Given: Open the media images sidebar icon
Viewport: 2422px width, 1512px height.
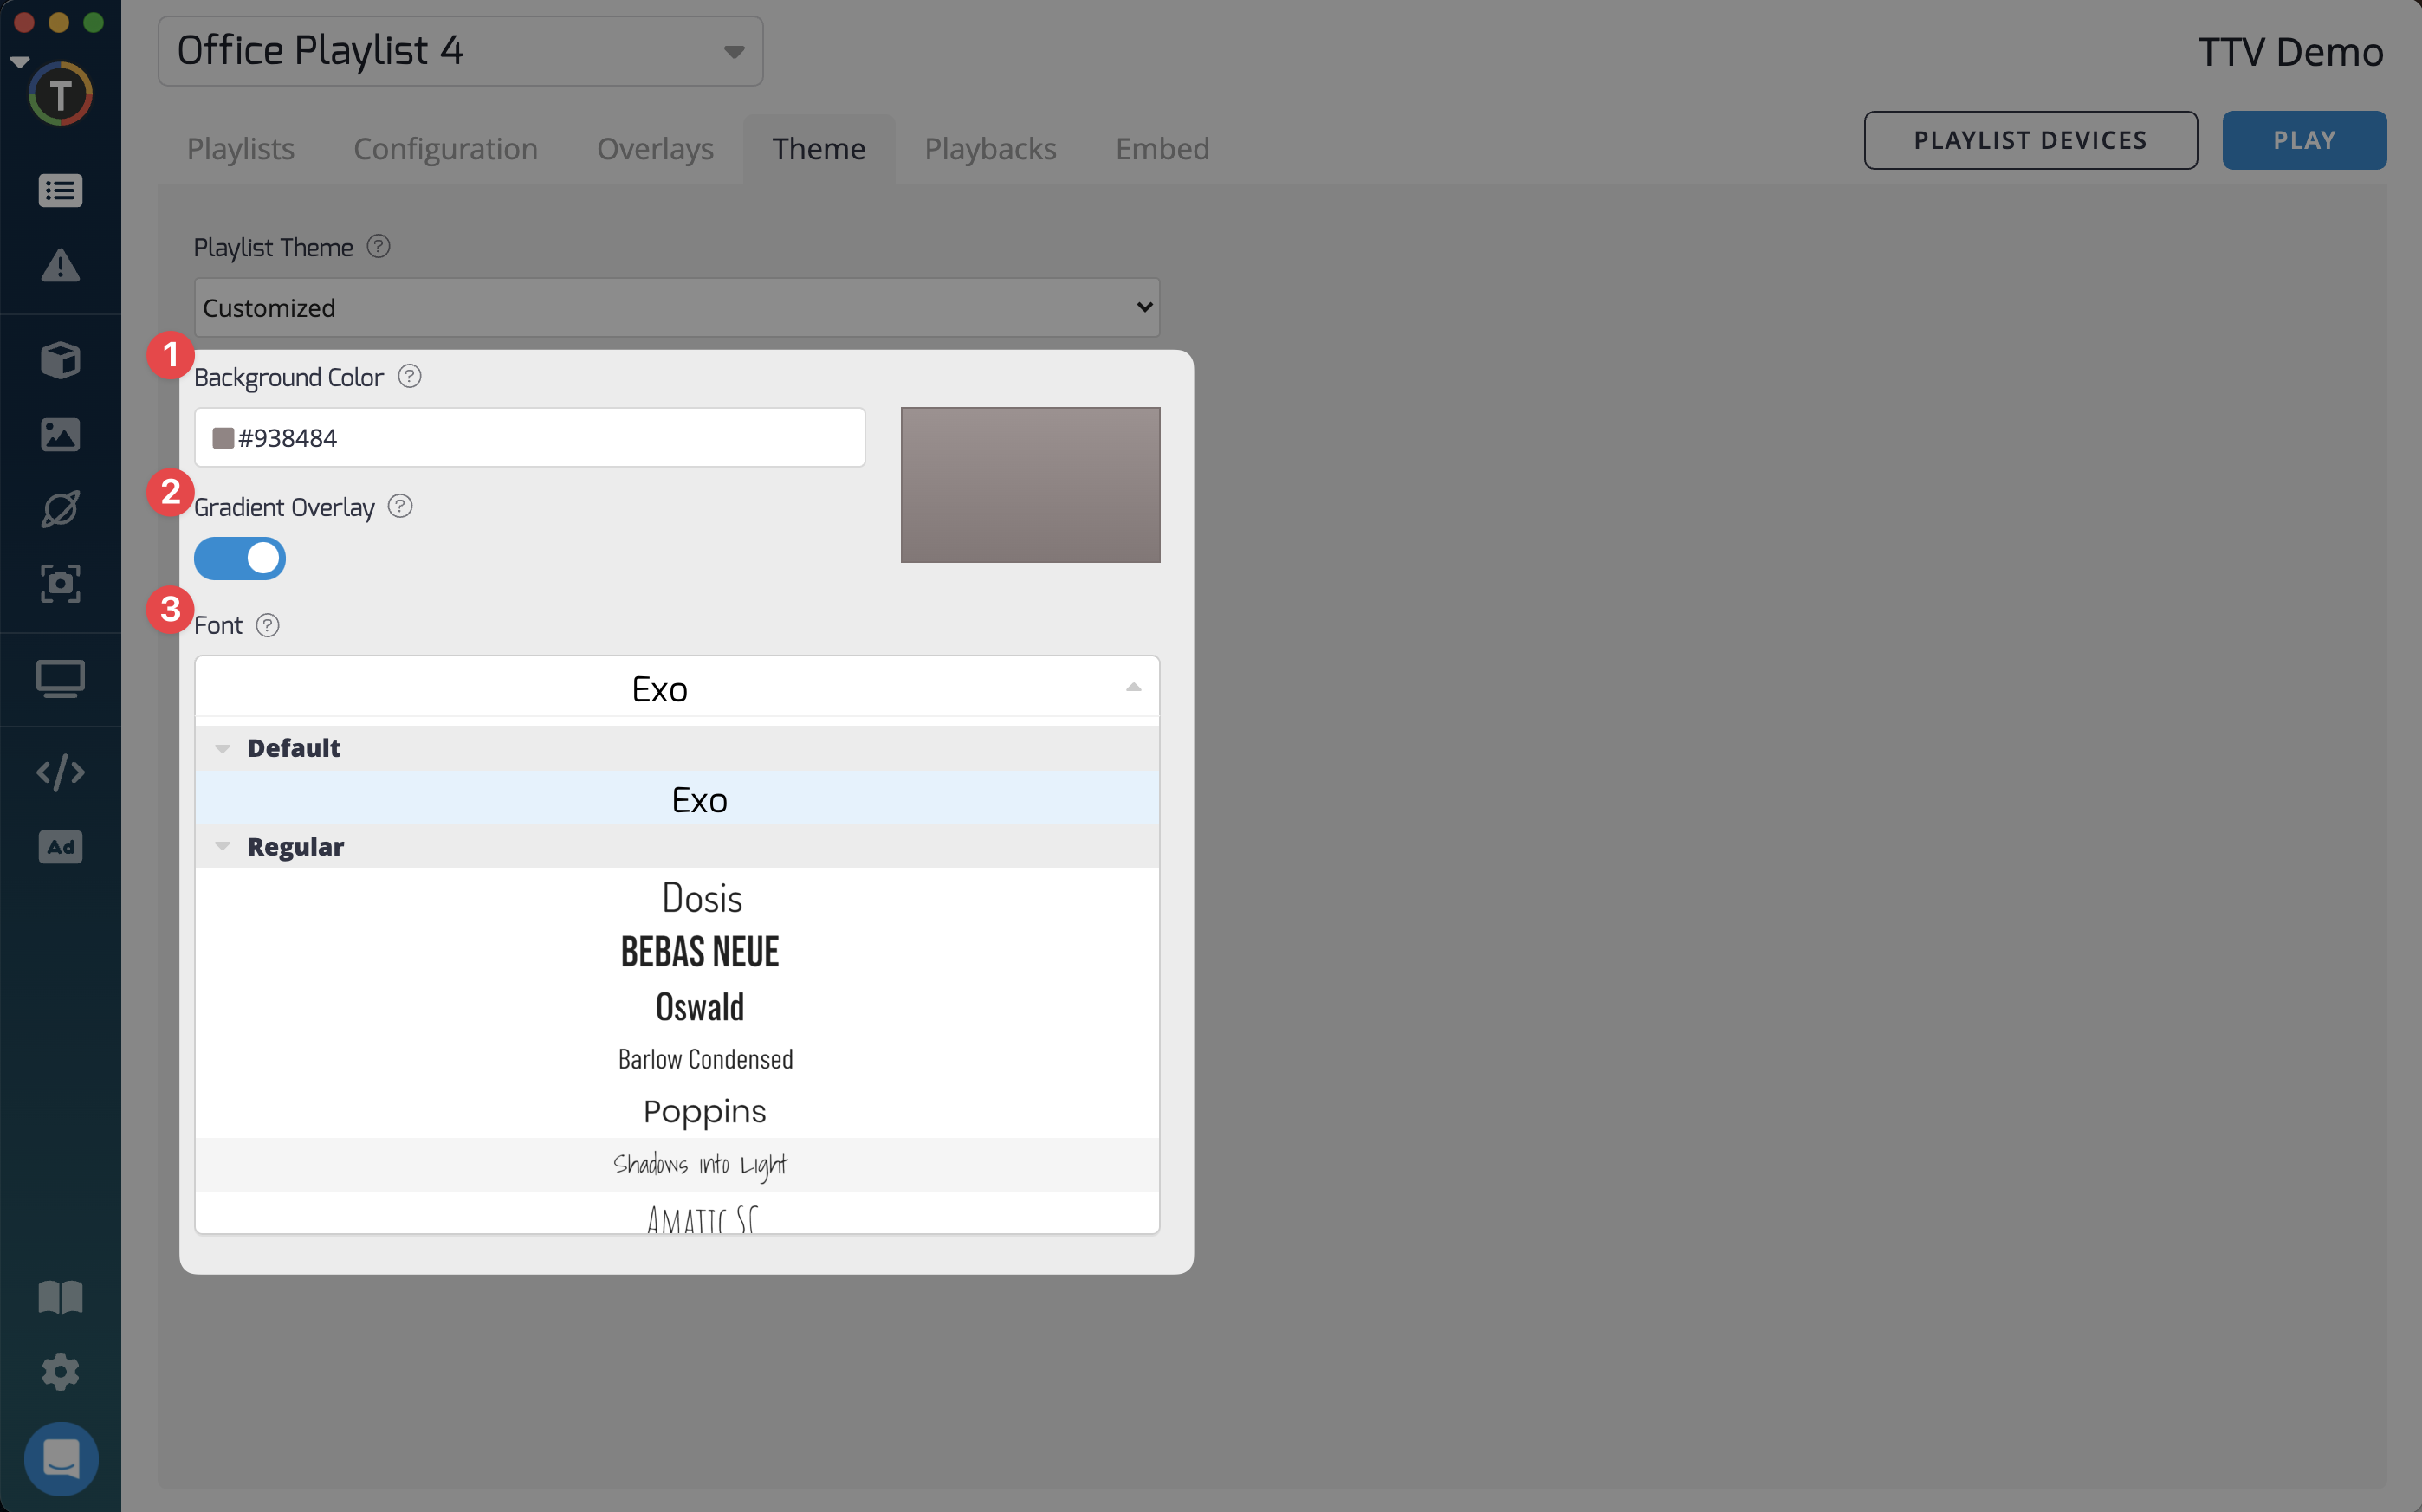Looking at the screenshot, I should point(60,435).
